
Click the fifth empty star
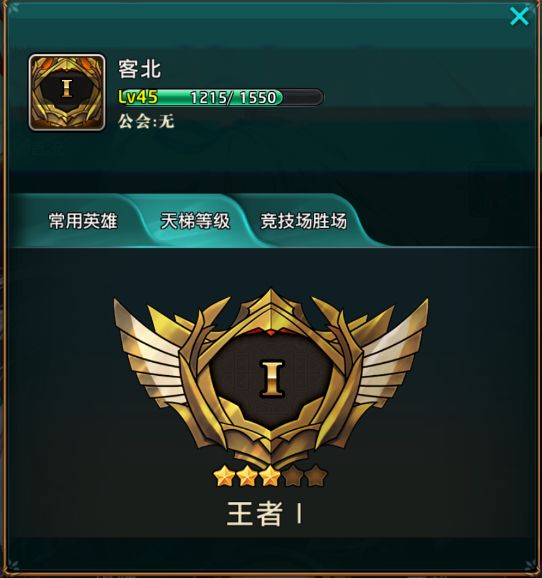tap(316, 476)
